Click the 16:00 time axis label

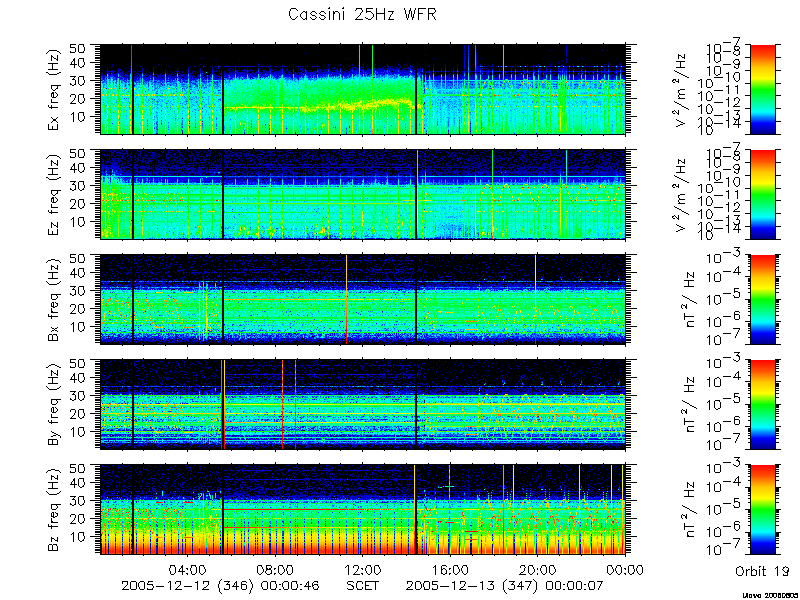pyautogui.click(x=450, y=570)
